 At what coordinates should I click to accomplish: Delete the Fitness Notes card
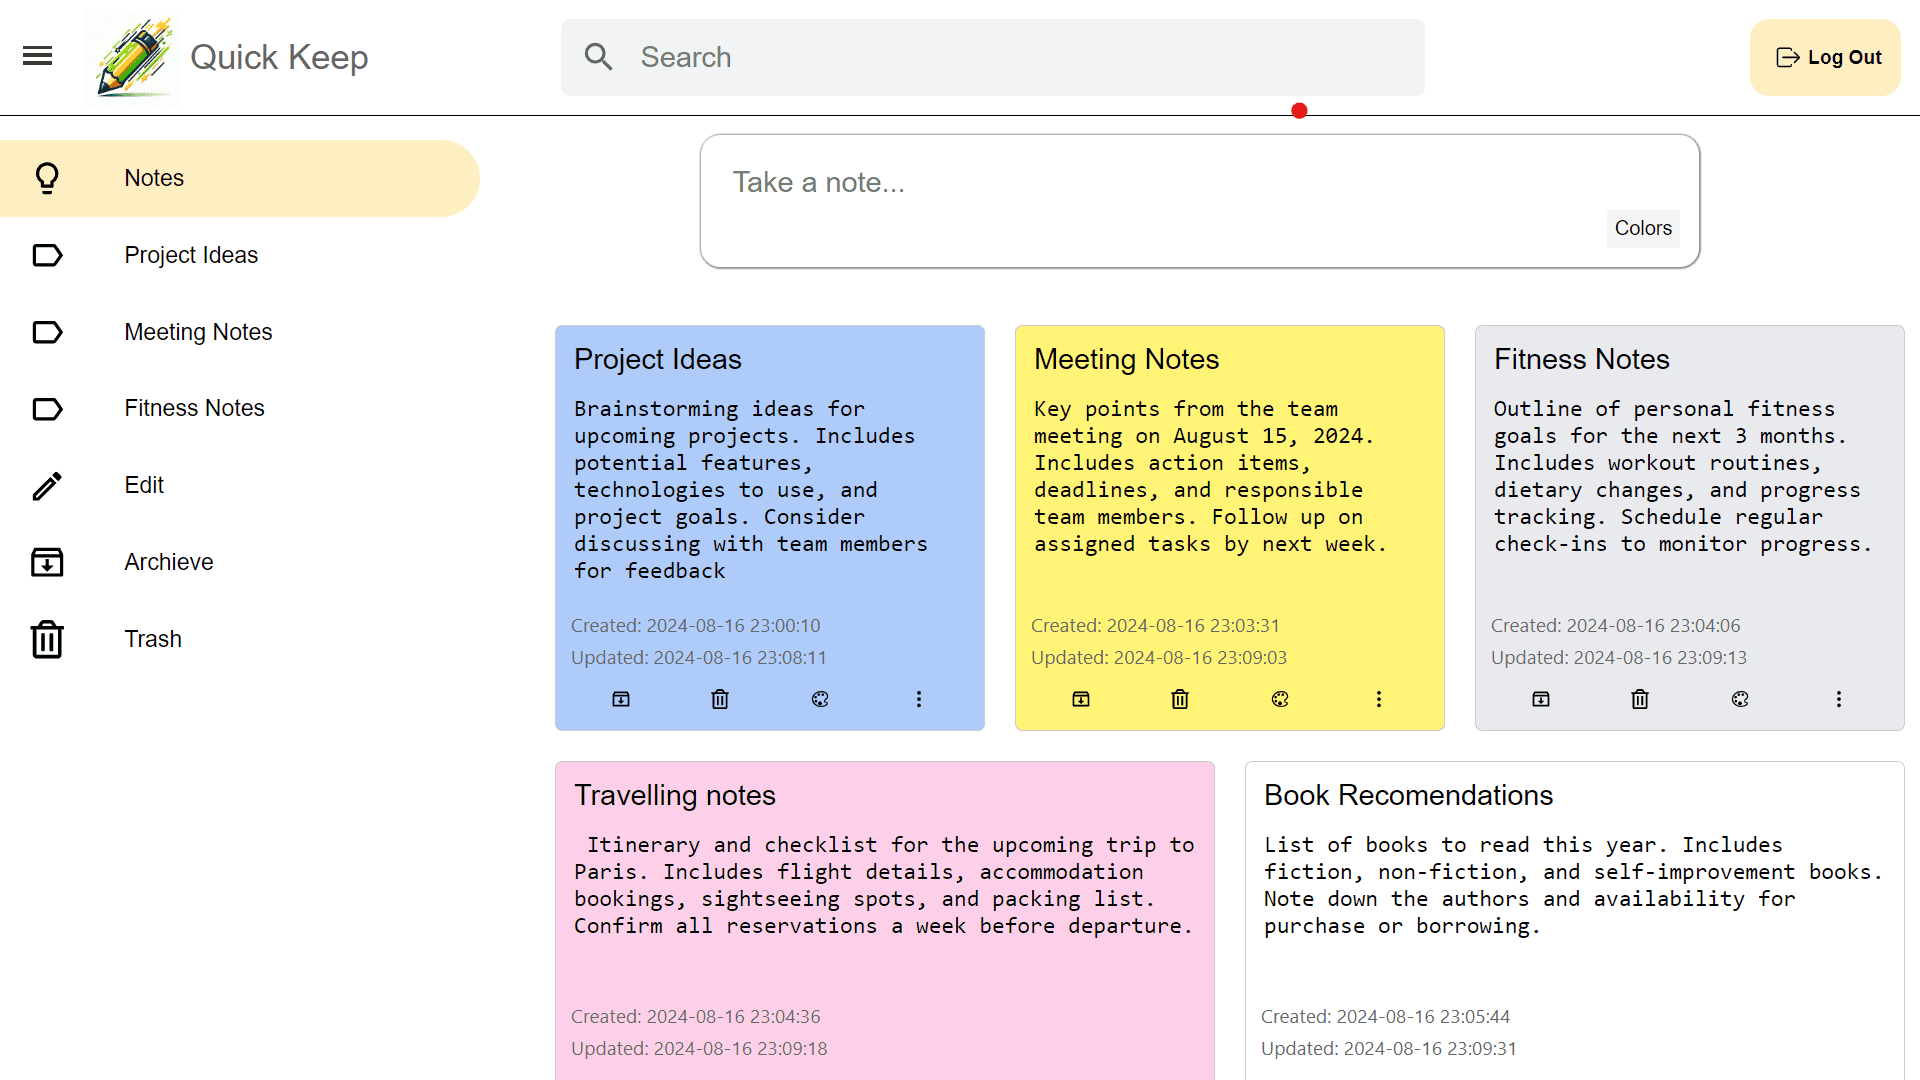tap(1640, 699)
